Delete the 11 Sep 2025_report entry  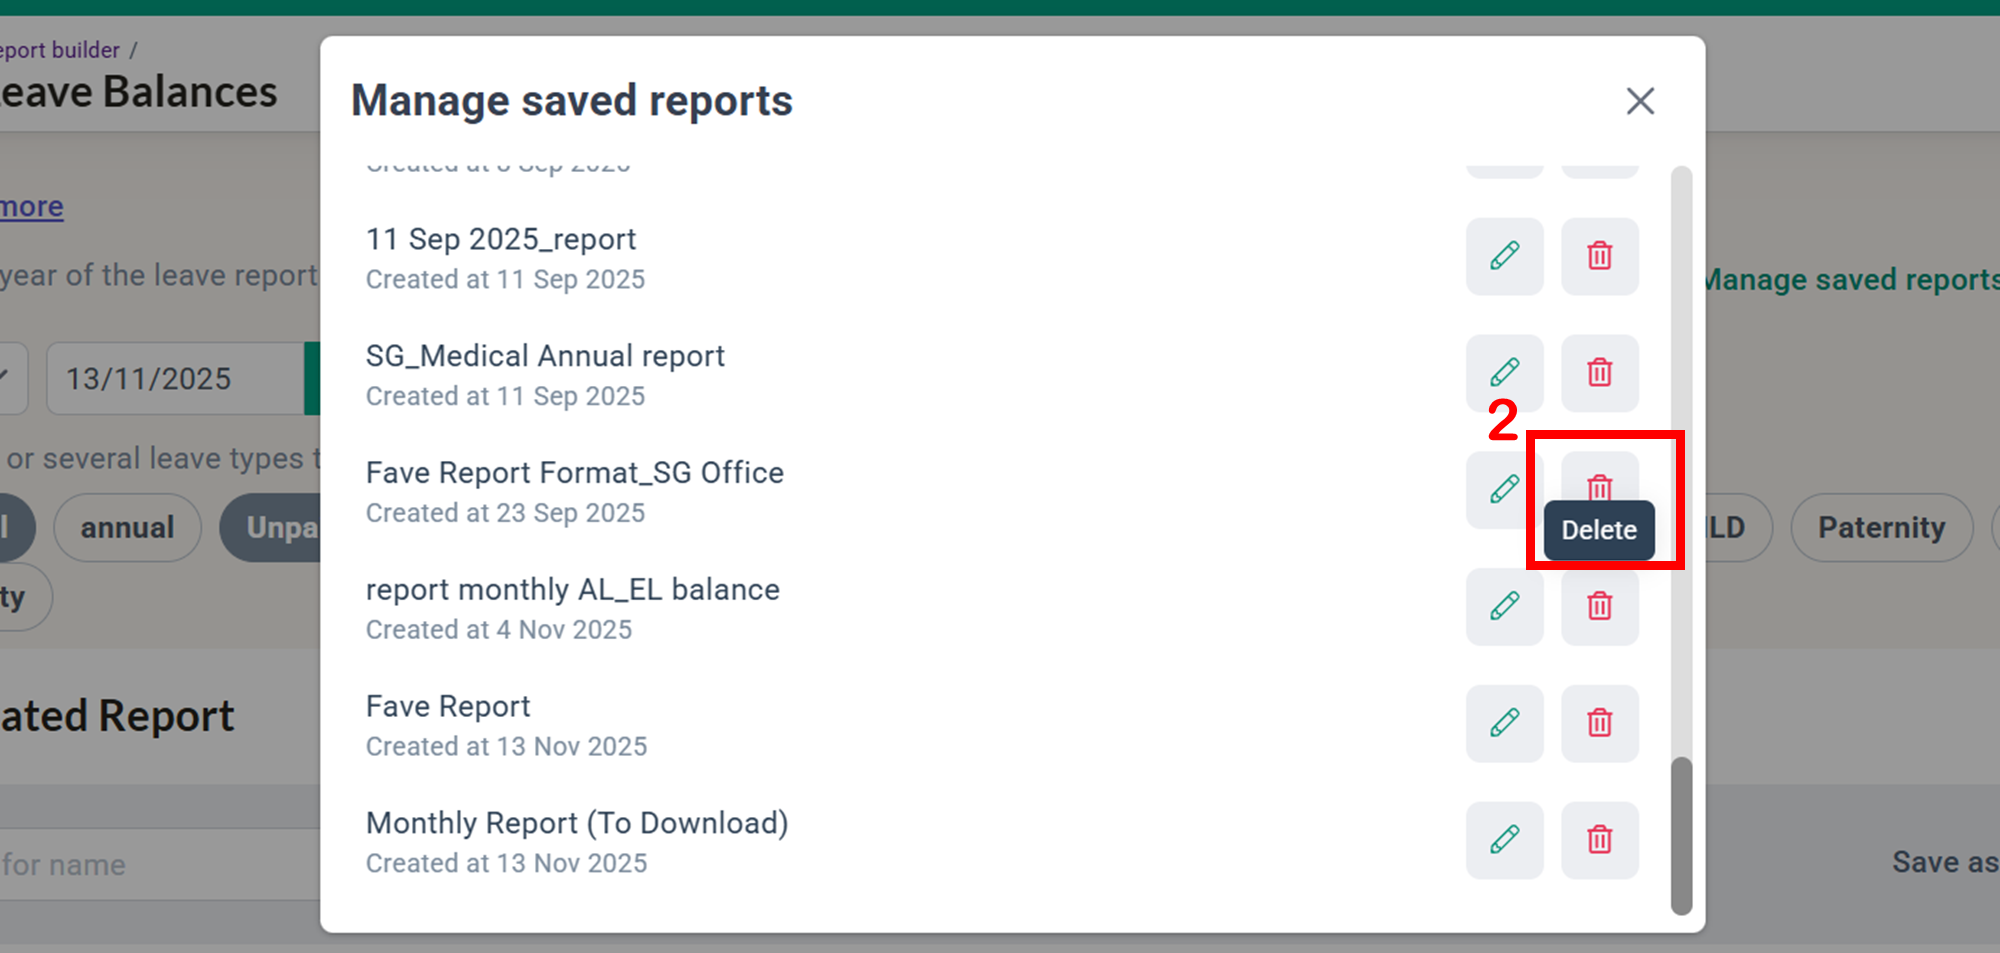(1600, 256)
